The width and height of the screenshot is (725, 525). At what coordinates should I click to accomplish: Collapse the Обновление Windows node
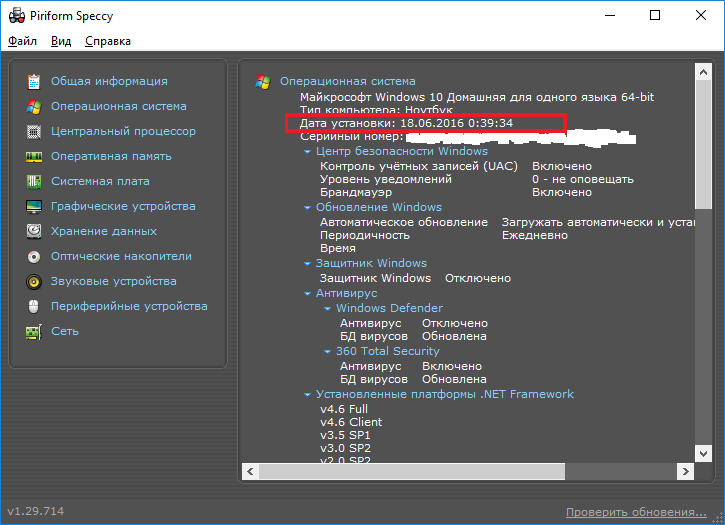pyautogui.click(x=307, y=208)
